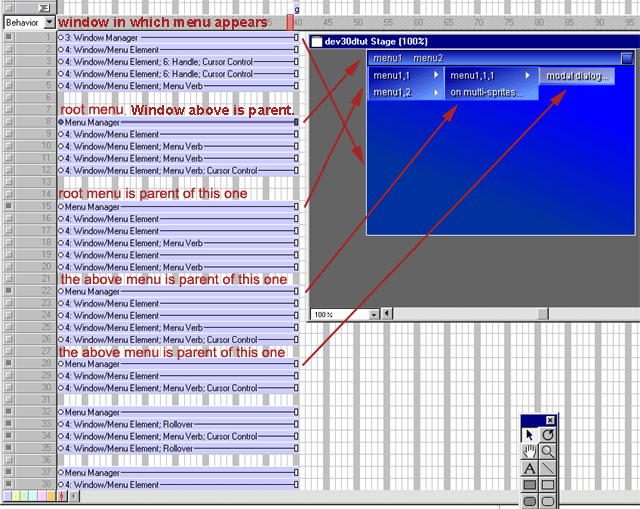Select the Arrow pointer tool
This screenshot has height=509, width=640.
[530, 435]
